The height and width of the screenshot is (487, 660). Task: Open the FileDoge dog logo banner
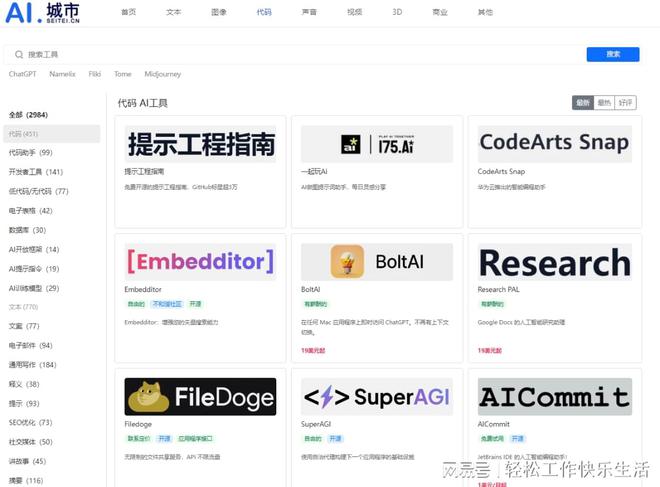[200, 397]
